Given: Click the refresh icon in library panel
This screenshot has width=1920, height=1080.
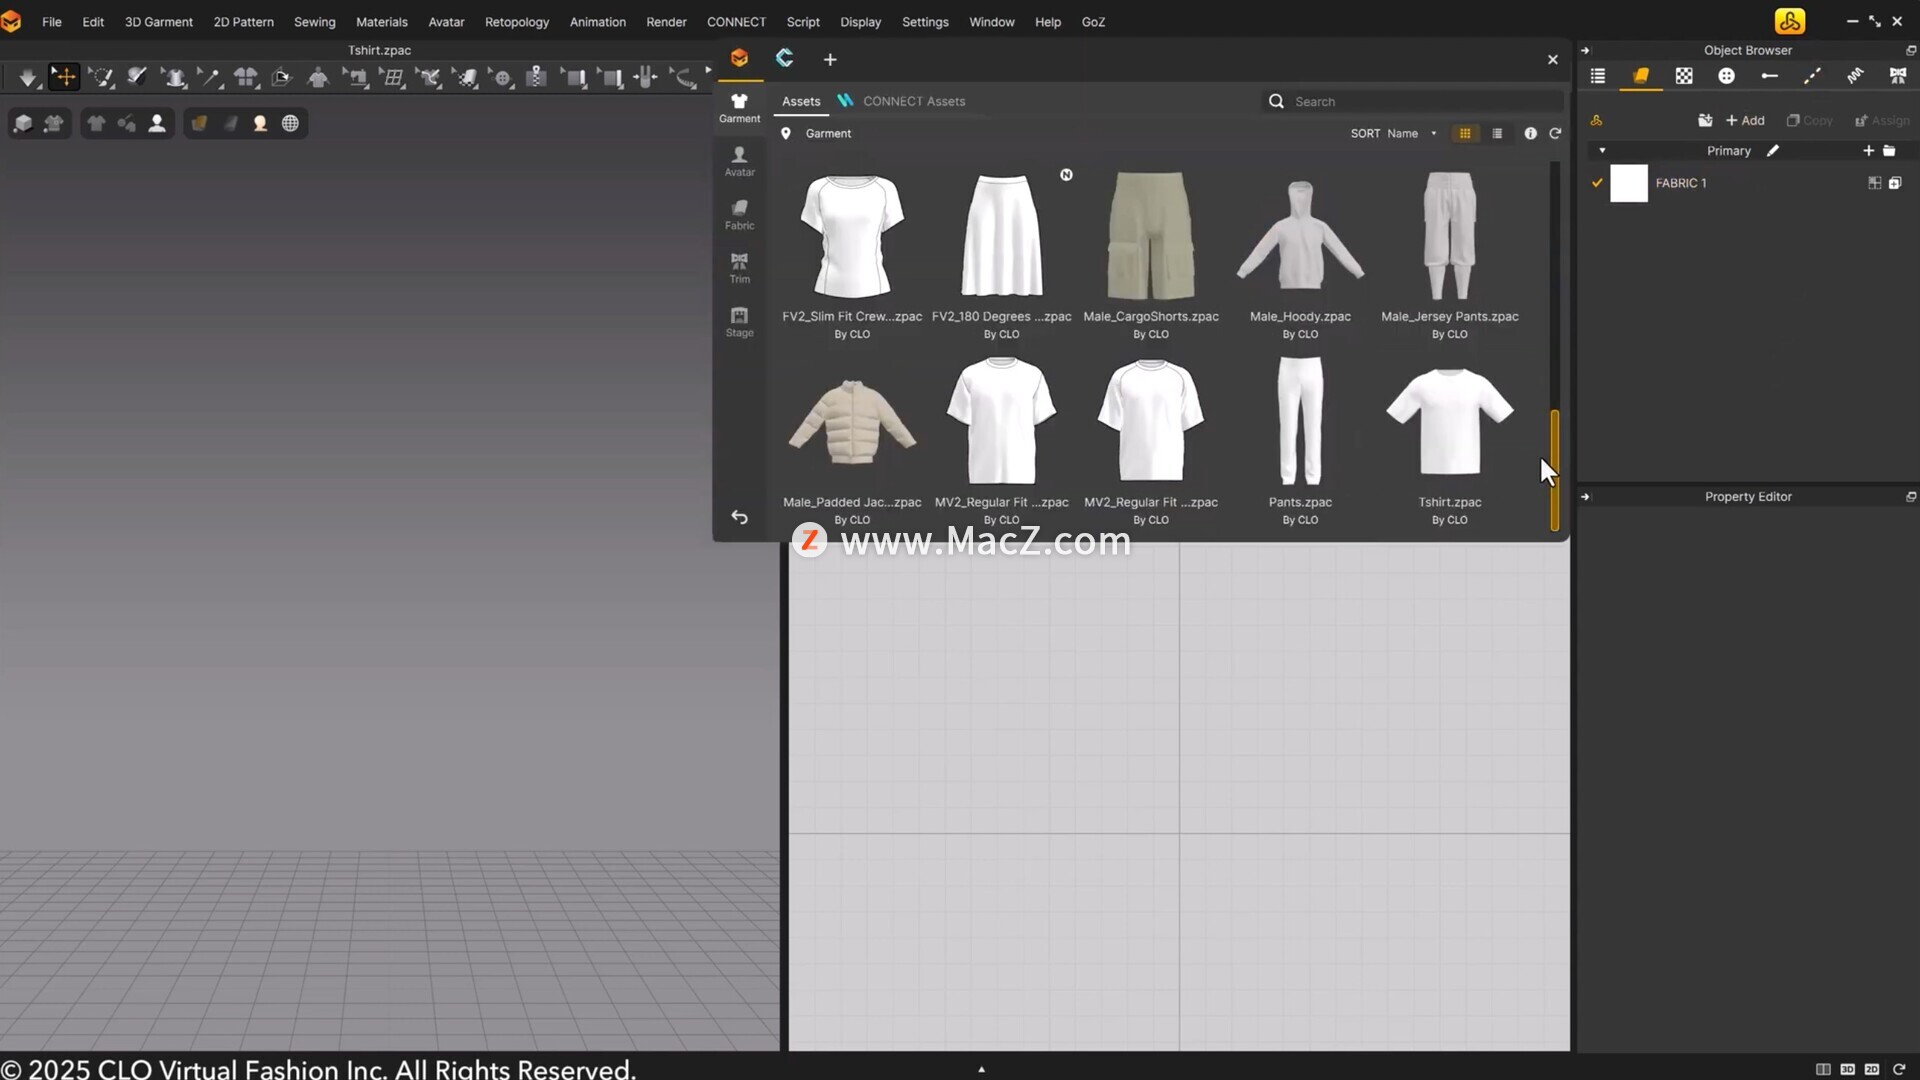Looking at the screenshot, I should point(1555,133).
